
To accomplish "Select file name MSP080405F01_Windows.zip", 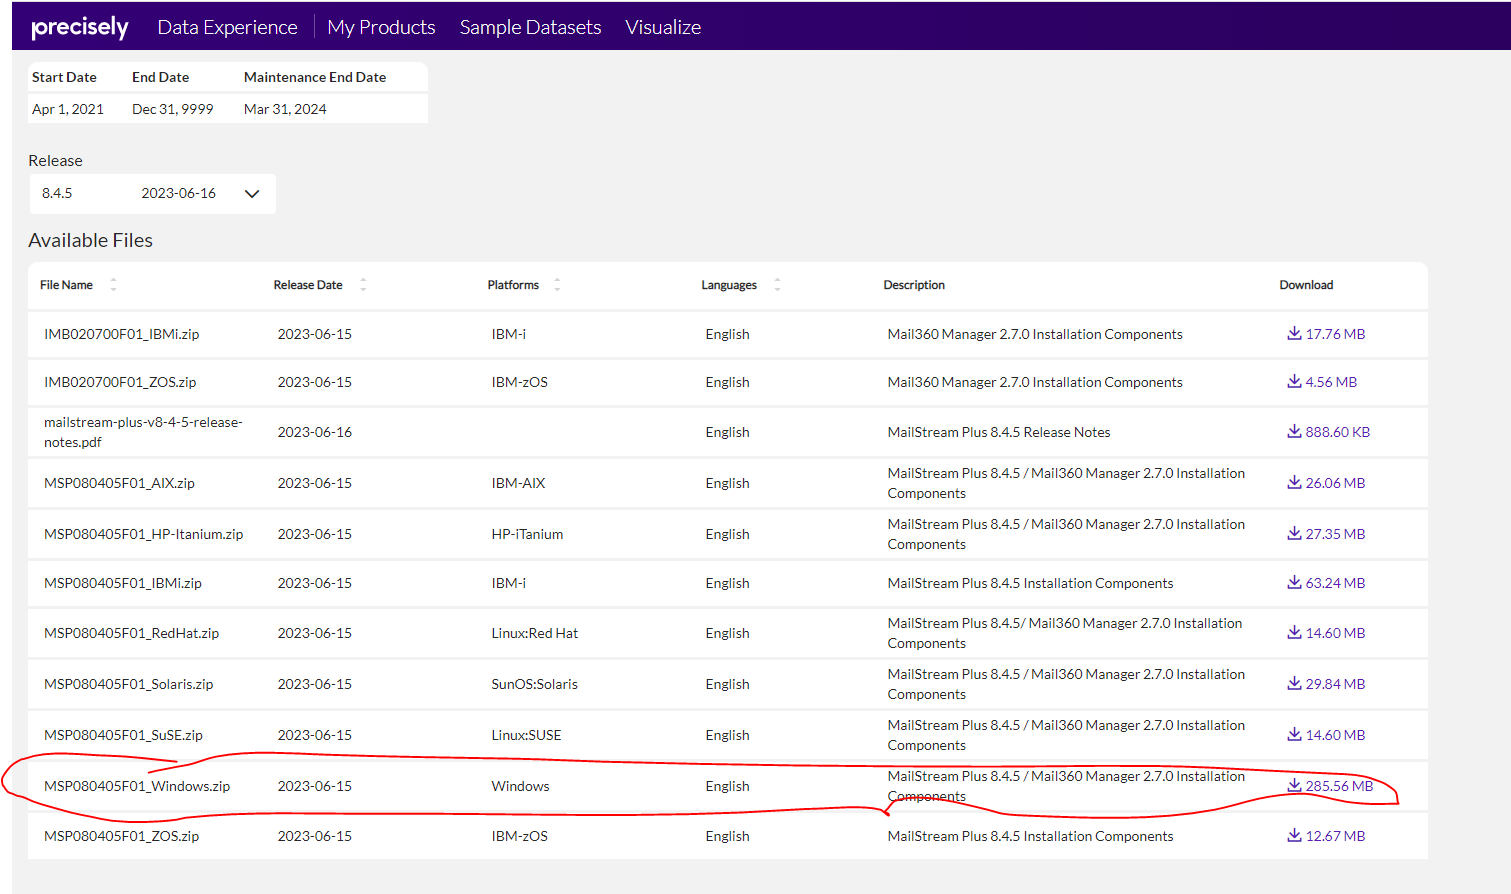I will (137, 786).
